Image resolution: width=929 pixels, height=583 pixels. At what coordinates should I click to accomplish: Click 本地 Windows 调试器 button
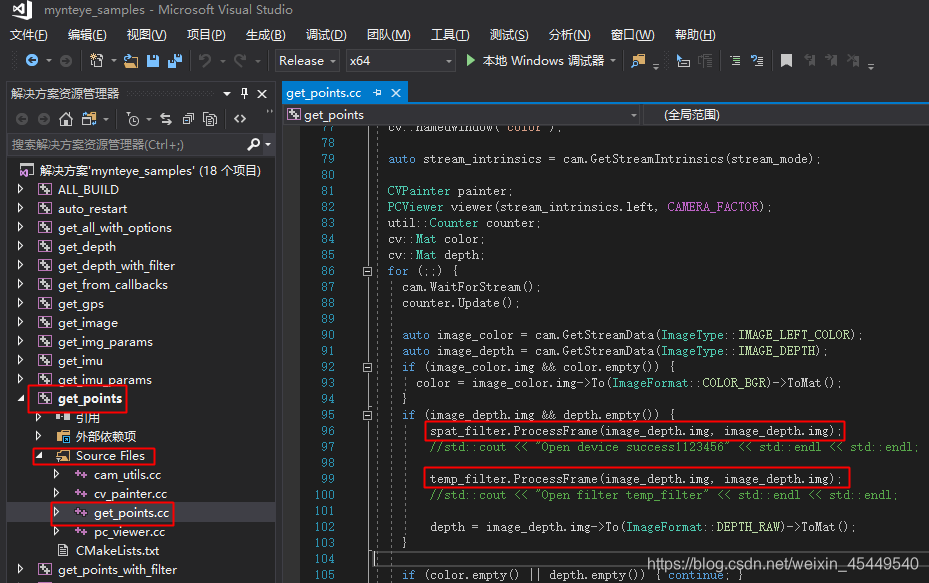(x=543, y=60)
